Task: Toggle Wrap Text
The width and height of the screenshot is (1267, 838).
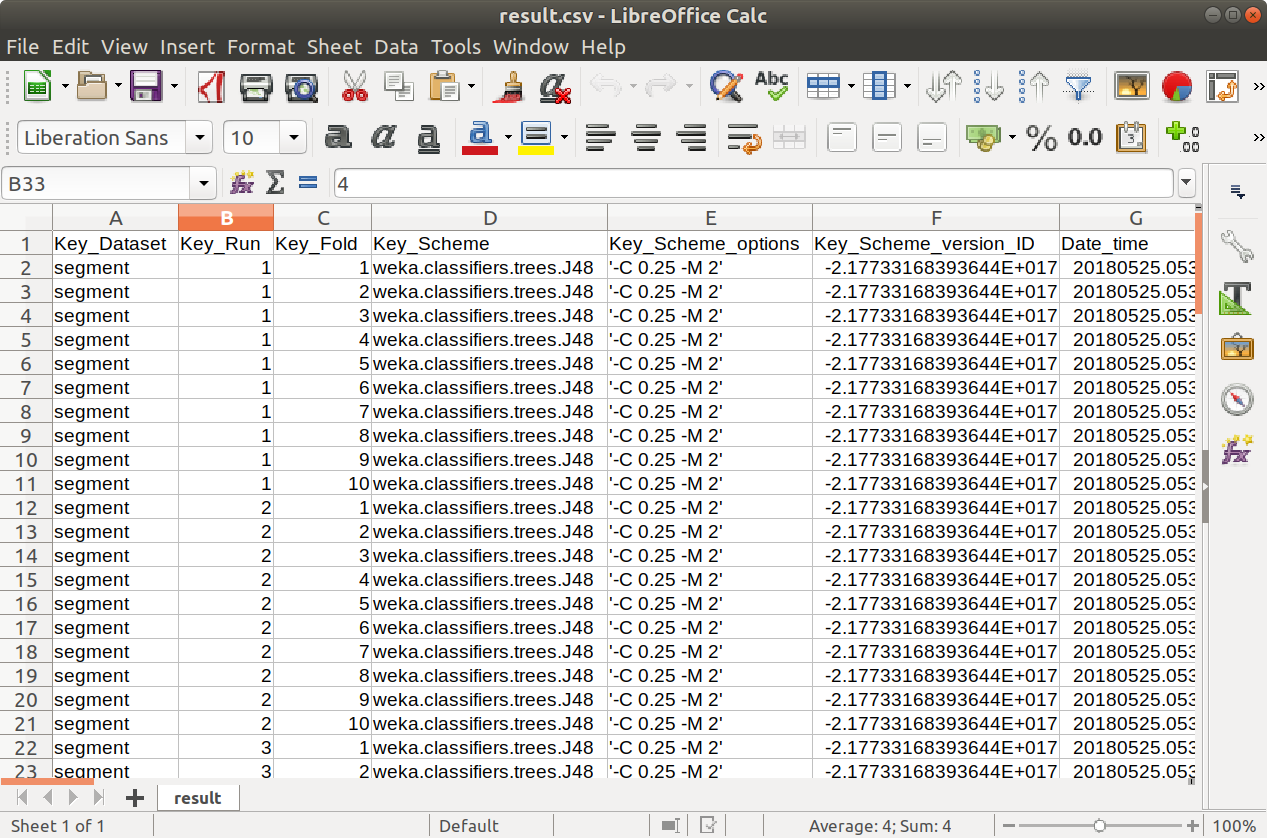Action: tap(744, 138)
